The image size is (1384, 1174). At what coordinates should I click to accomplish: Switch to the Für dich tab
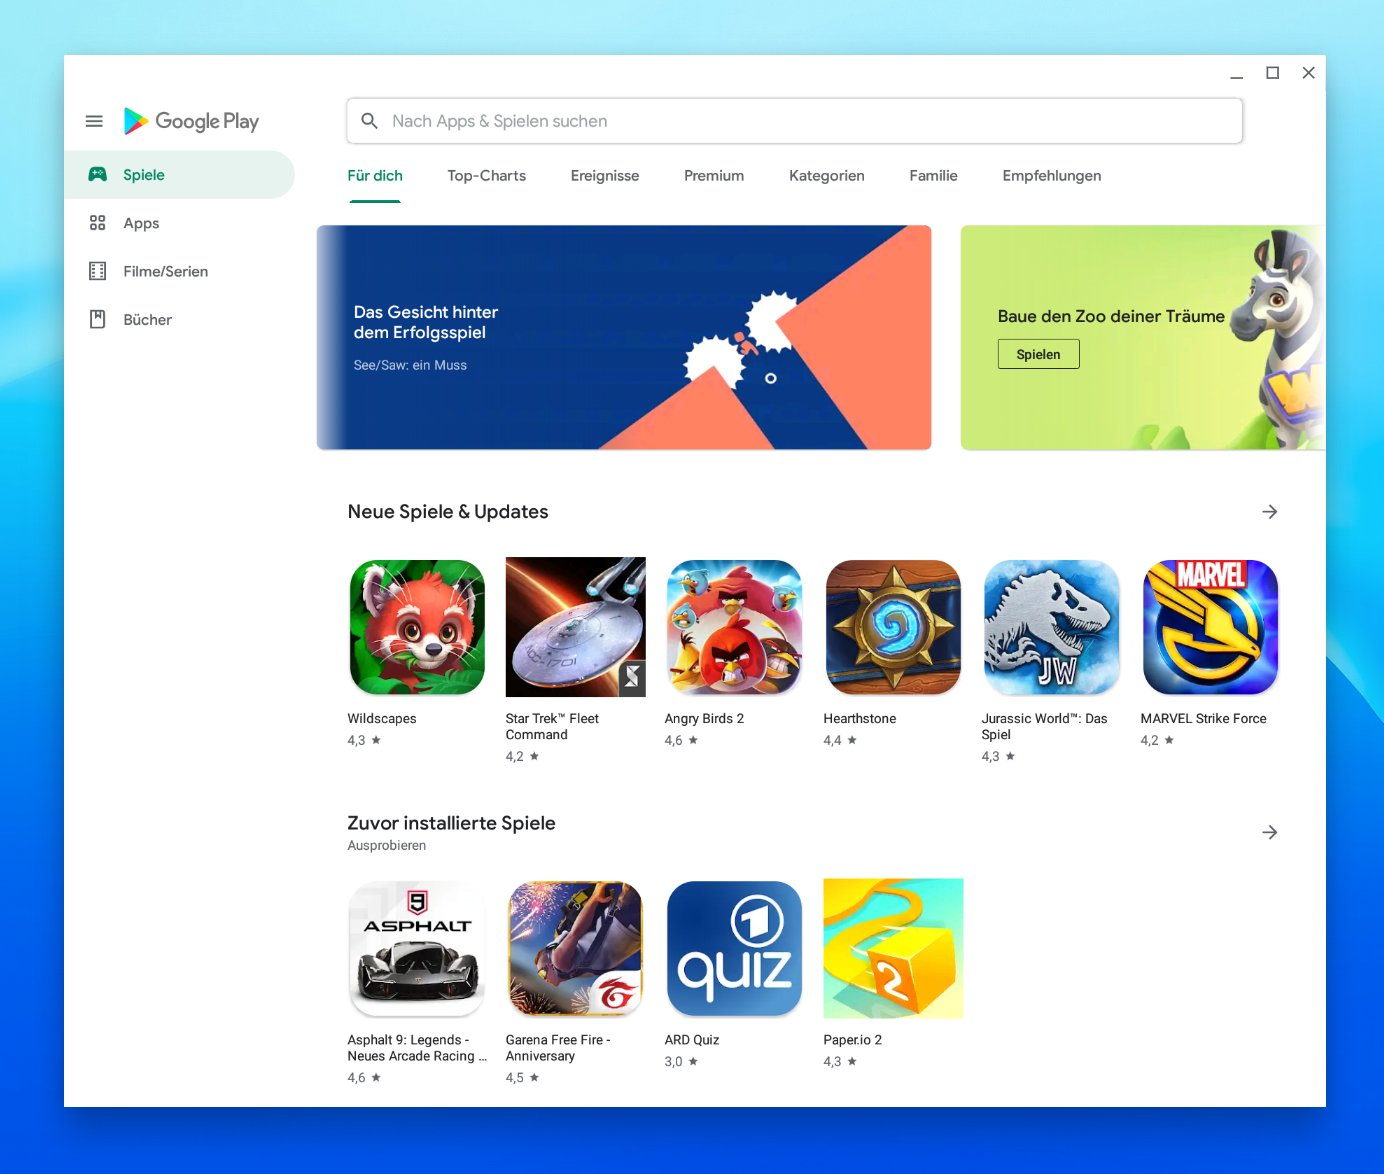(x=375, y=176)
